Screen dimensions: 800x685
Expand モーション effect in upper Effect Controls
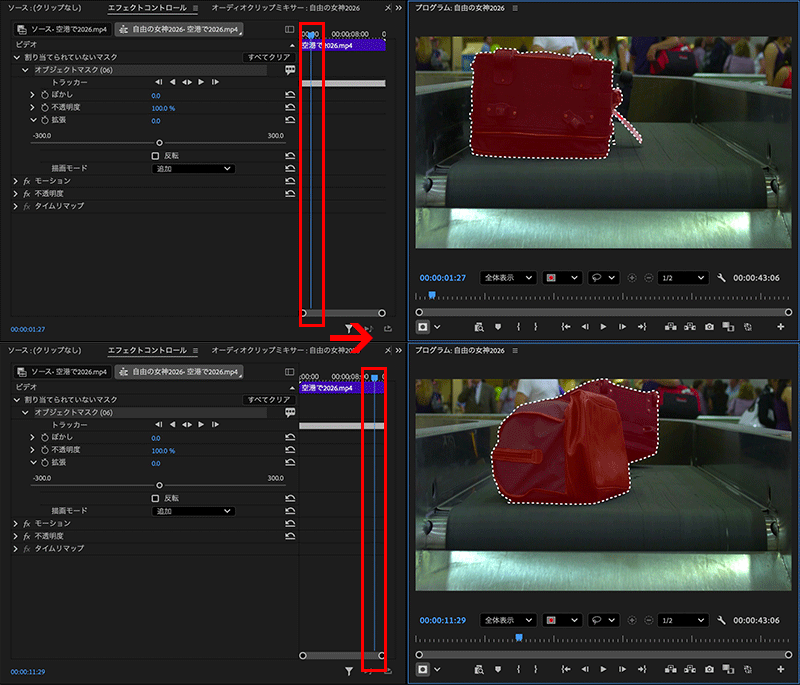tap(16, 181)
